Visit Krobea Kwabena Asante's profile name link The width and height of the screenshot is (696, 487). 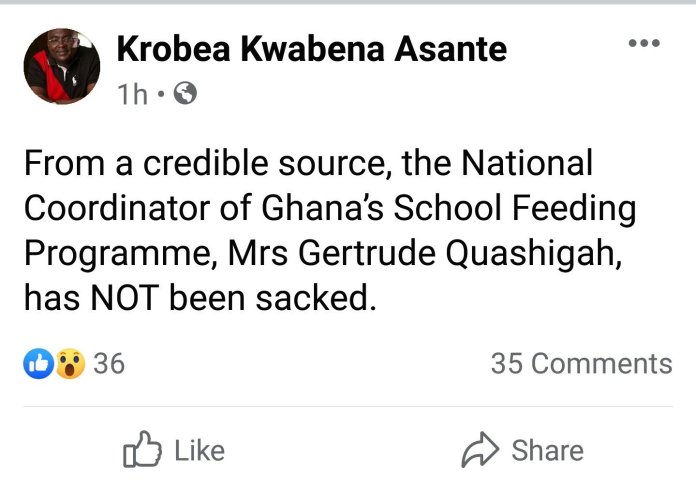[311, 47]
